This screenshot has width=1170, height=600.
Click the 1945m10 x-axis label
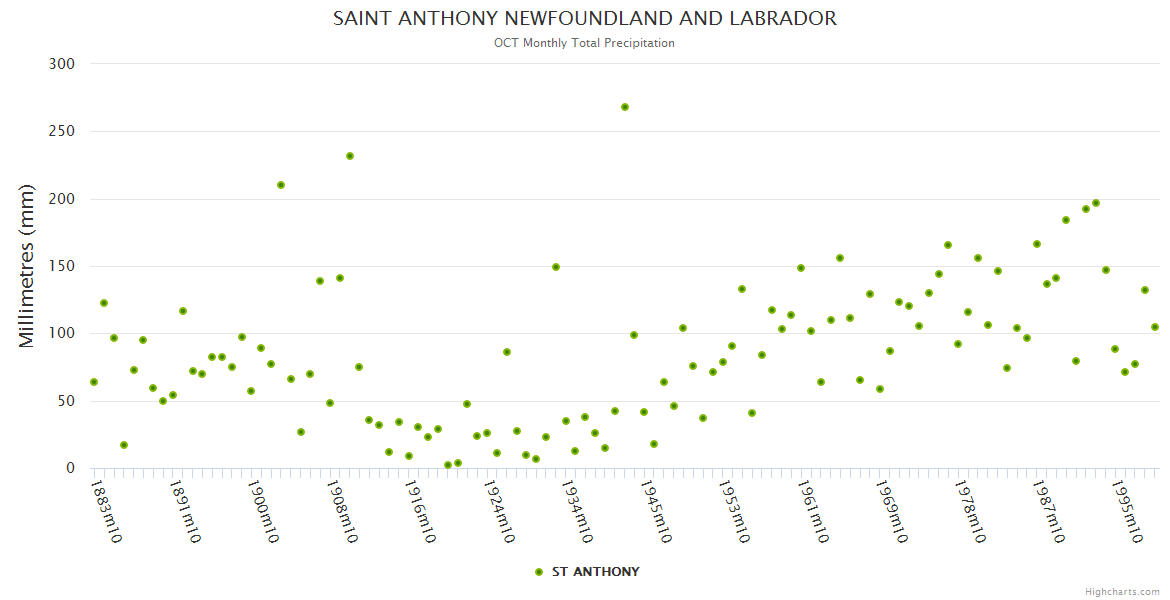coord(653,512)
